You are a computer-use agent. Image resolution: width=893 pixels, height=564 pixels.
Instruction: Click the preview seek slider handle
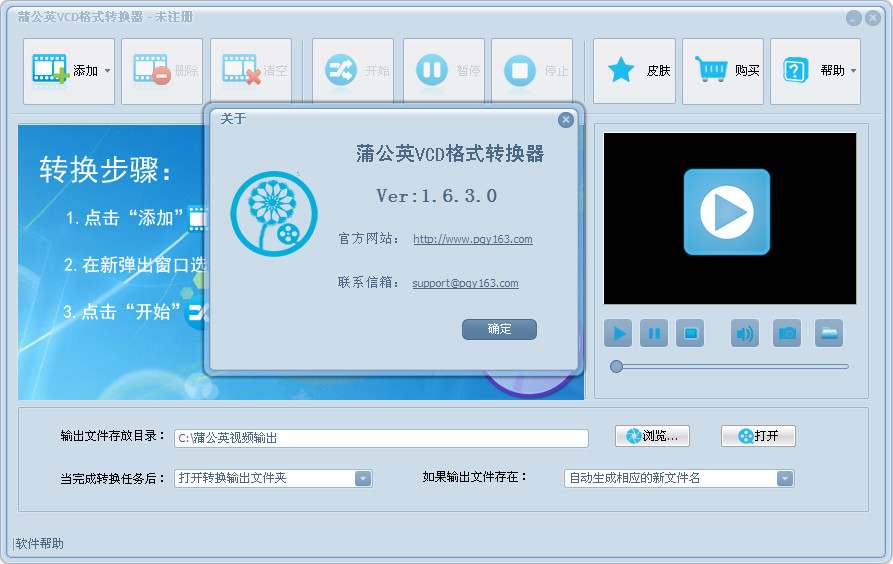[616, 366]
